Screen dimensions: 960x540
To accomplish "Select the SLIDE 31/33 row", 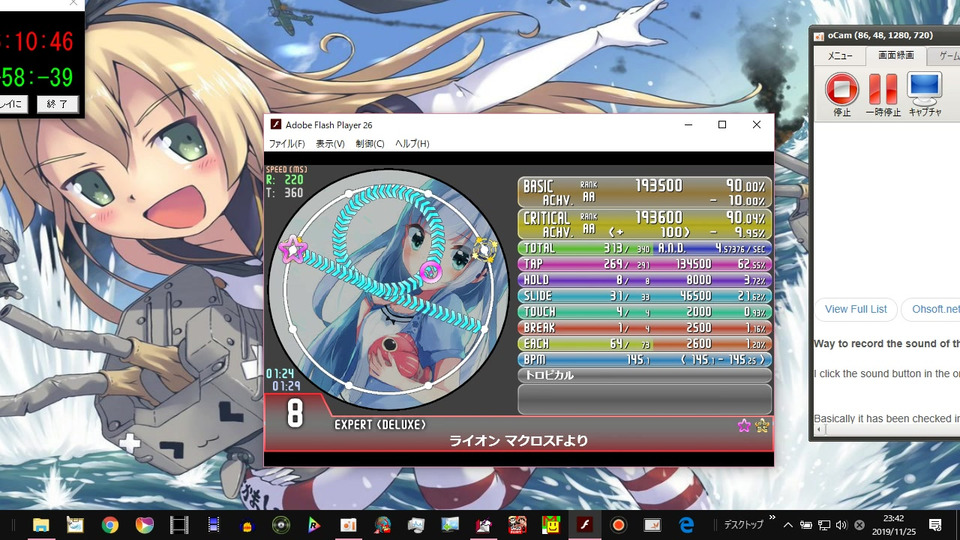I will click(x=645, y=296).
